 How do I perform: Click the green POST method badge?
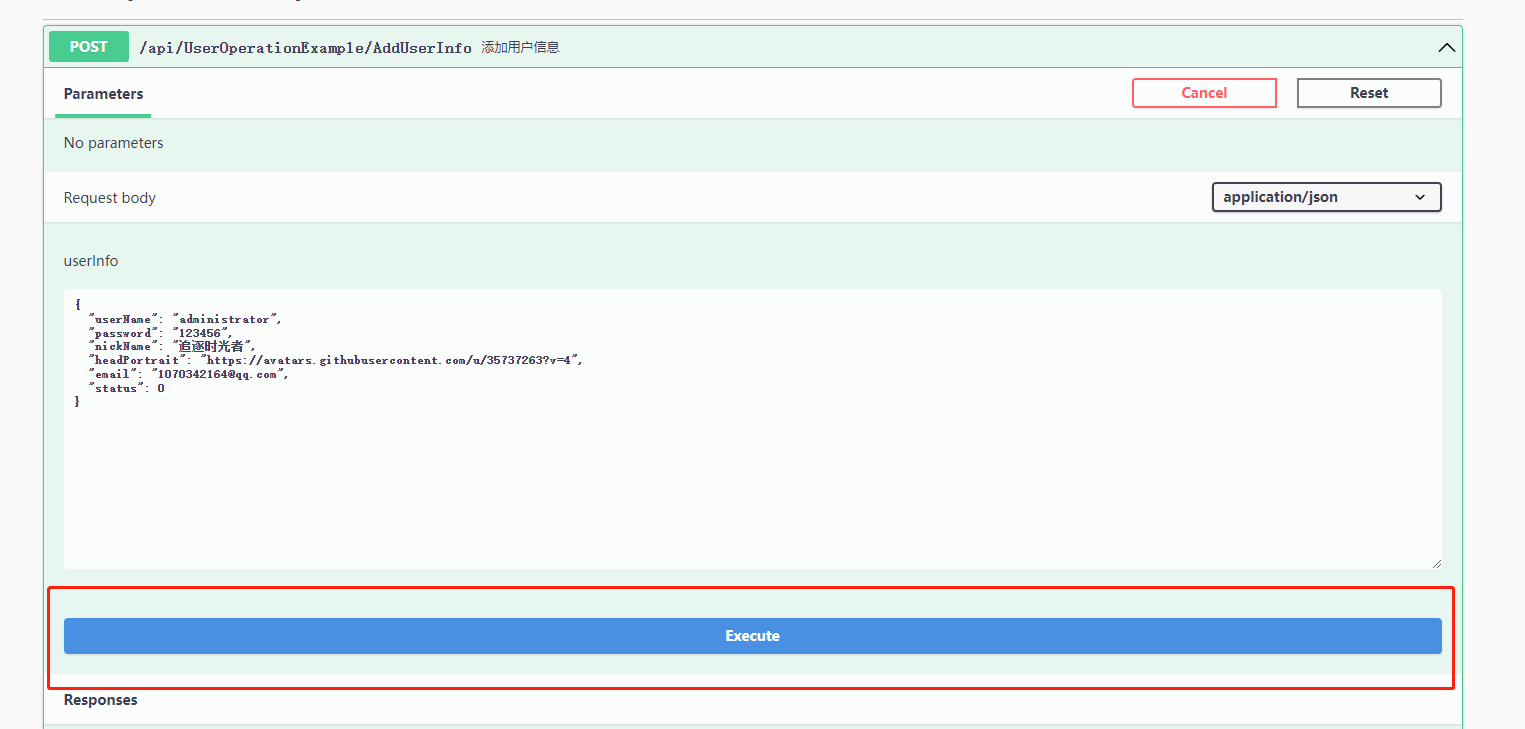pos(88,46)
